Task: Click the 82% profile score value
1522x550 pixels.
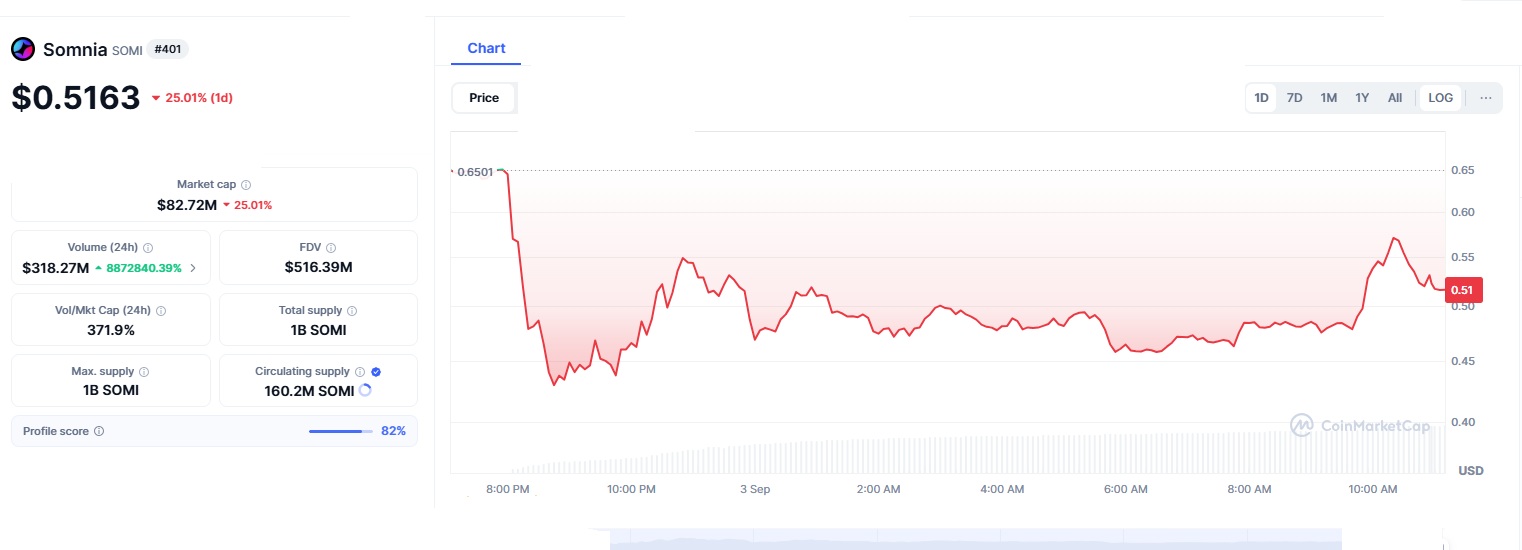Action: coord(394,431)
